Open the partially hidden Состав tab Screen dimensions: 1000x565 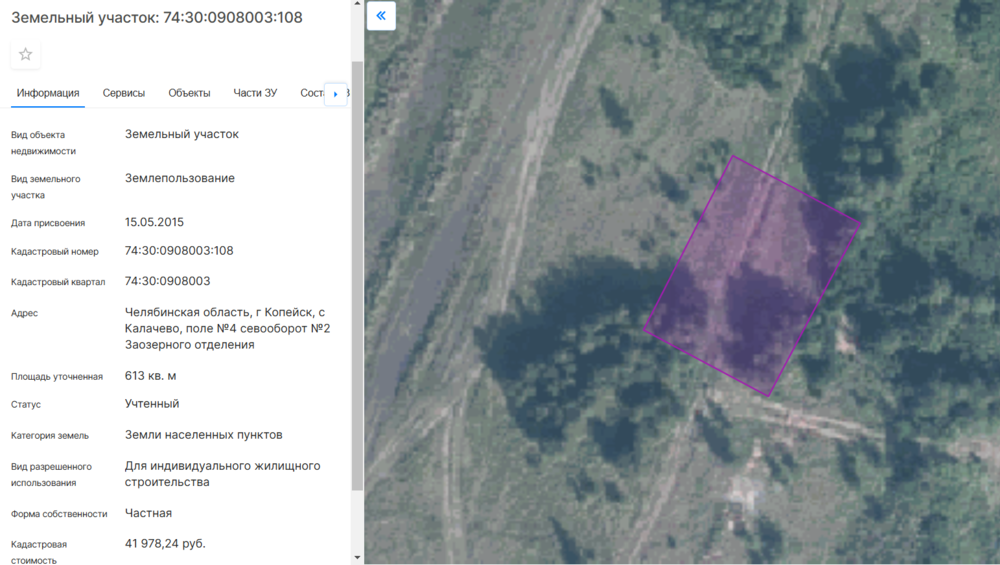(311, 93)
